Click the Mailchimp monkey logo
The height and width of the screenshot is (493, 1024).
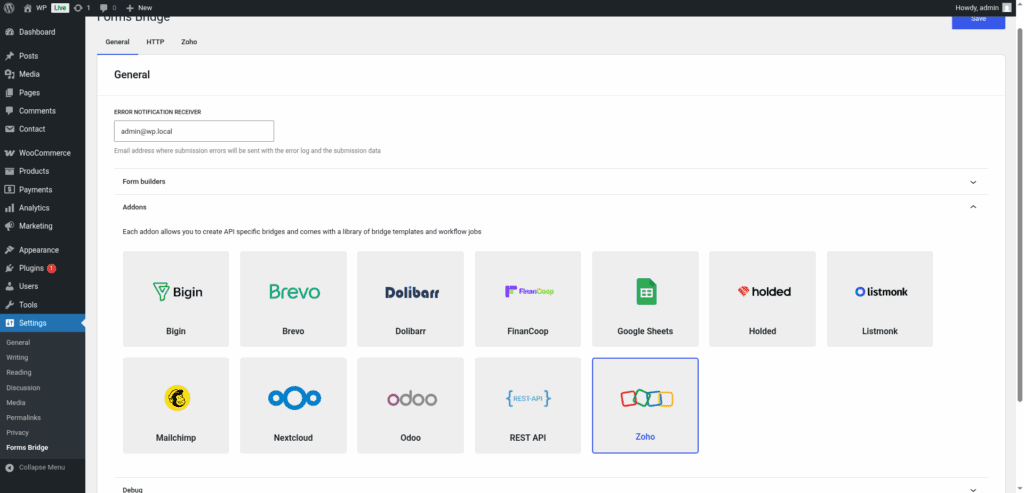[x=177, y=398]
